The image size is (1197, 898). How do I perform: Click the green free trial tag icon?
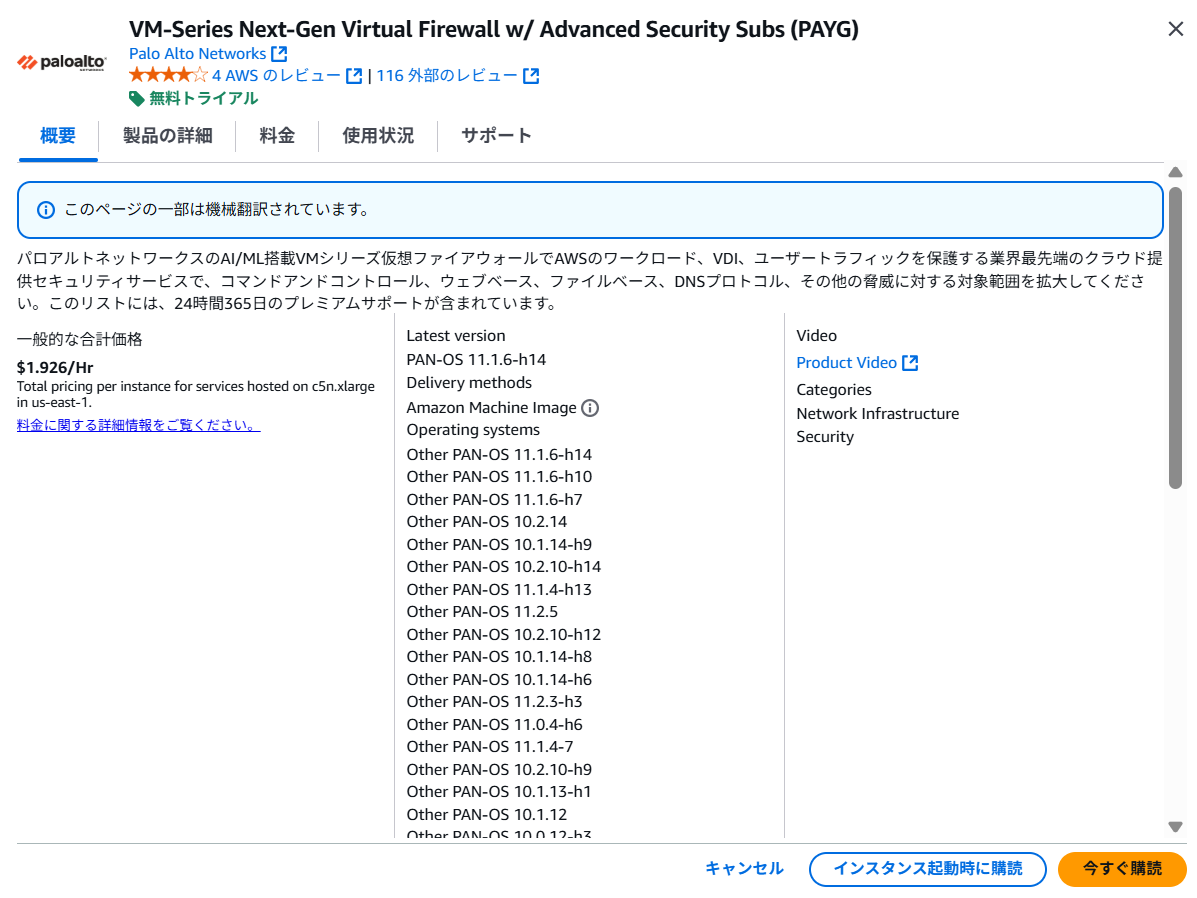pyautogui.click(x=137, y=98)
